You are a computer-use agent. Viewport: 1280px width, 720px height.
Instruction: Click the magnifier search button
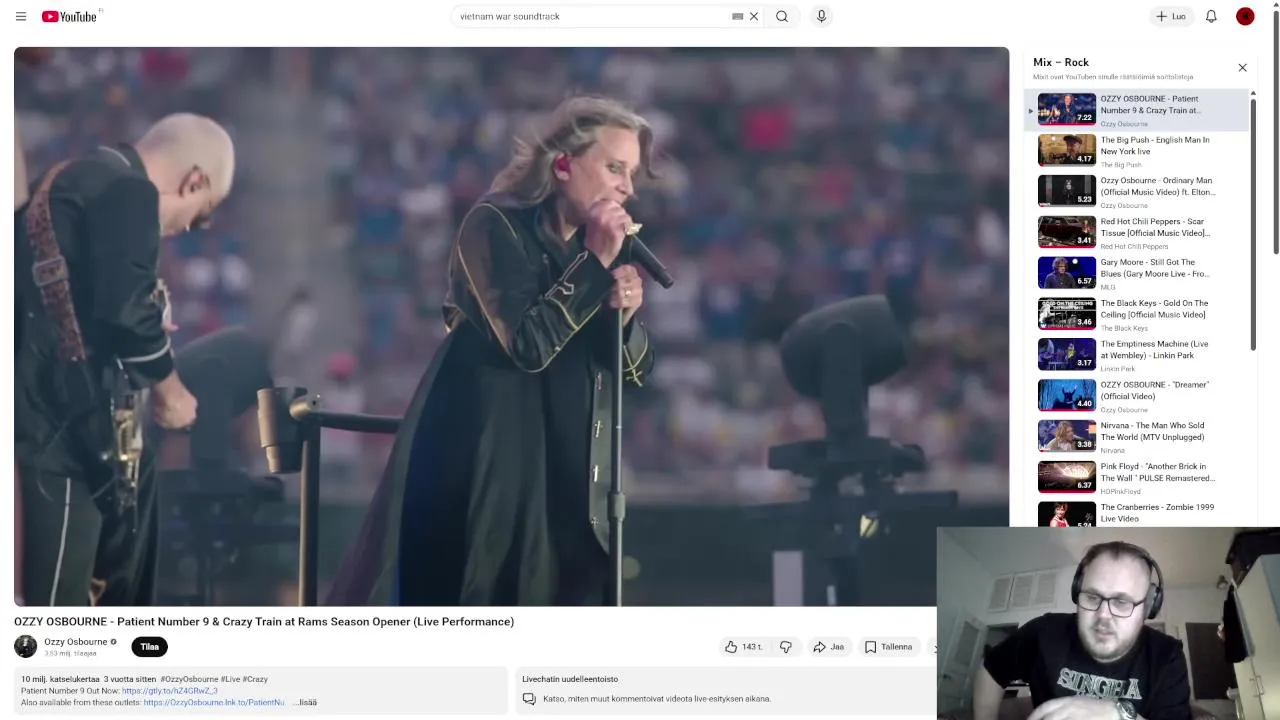782,16
